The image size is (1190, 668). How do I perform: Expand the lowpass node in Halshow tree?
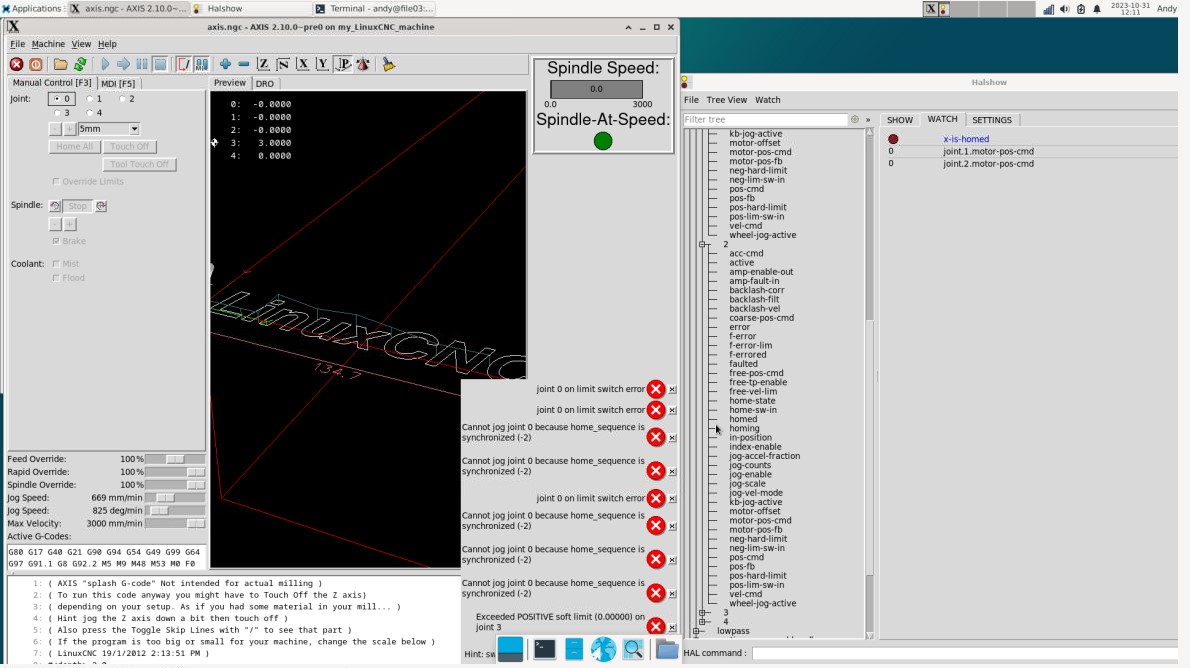pos(697,631)
